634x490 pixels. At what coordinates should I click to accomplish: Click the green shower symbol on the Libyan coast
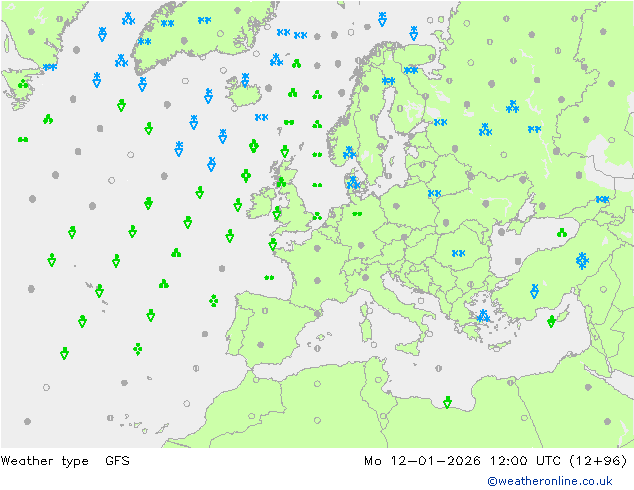coord(447,402)
